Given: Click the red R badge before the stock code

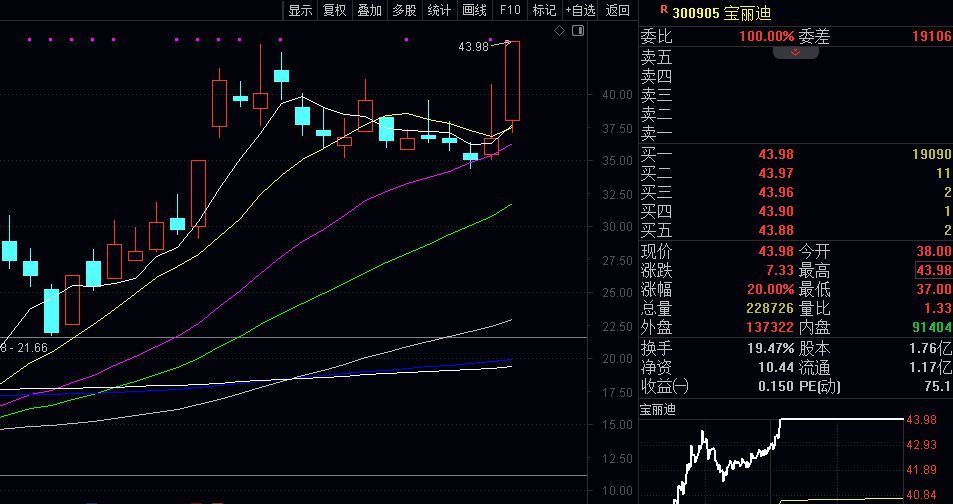Looking at the screenshot, I should point(663,10).
